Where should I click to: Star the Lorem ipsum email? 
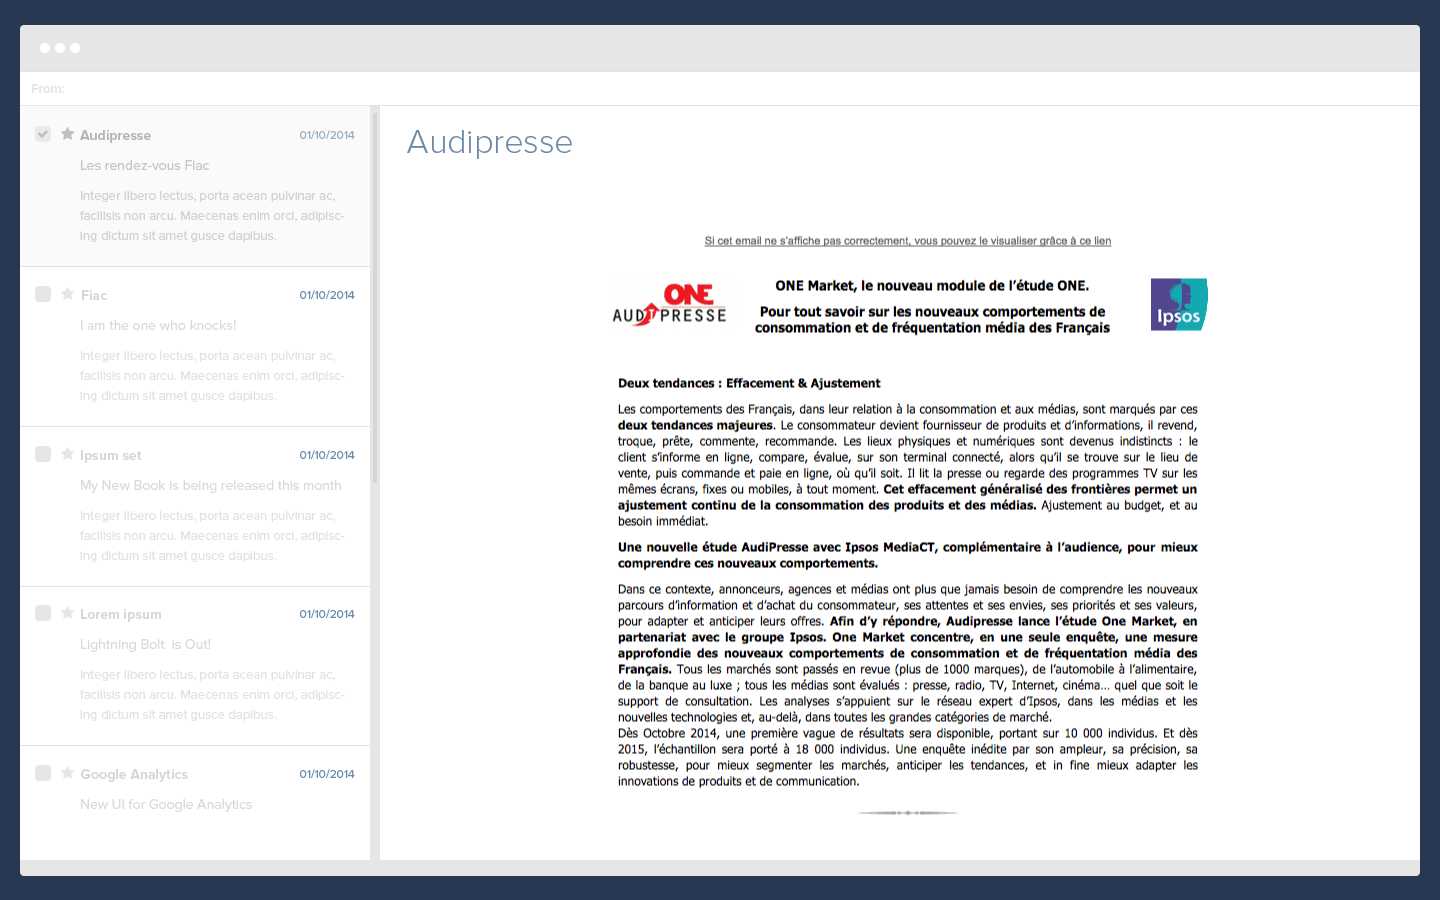pos(67,613)
